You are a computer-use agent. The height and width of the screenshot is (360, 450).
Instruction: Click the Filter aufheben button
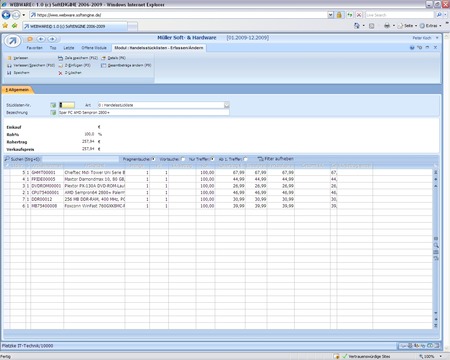pos(275,159)
